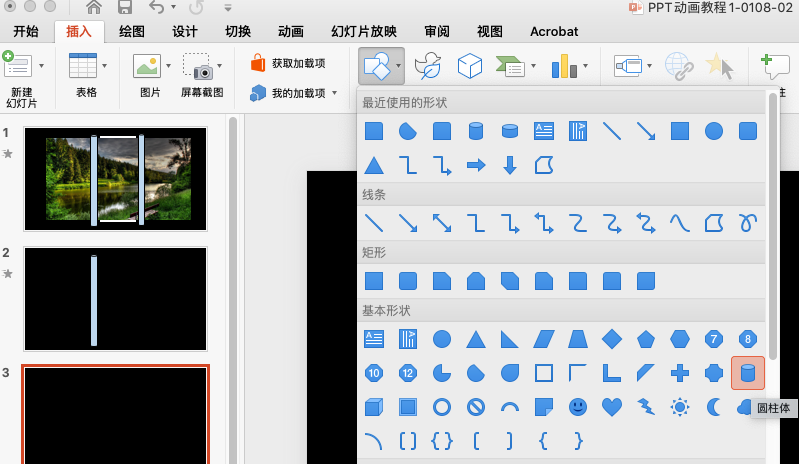Select the diamond shape
The image size is (799, 464).
[x=611, y=339]
